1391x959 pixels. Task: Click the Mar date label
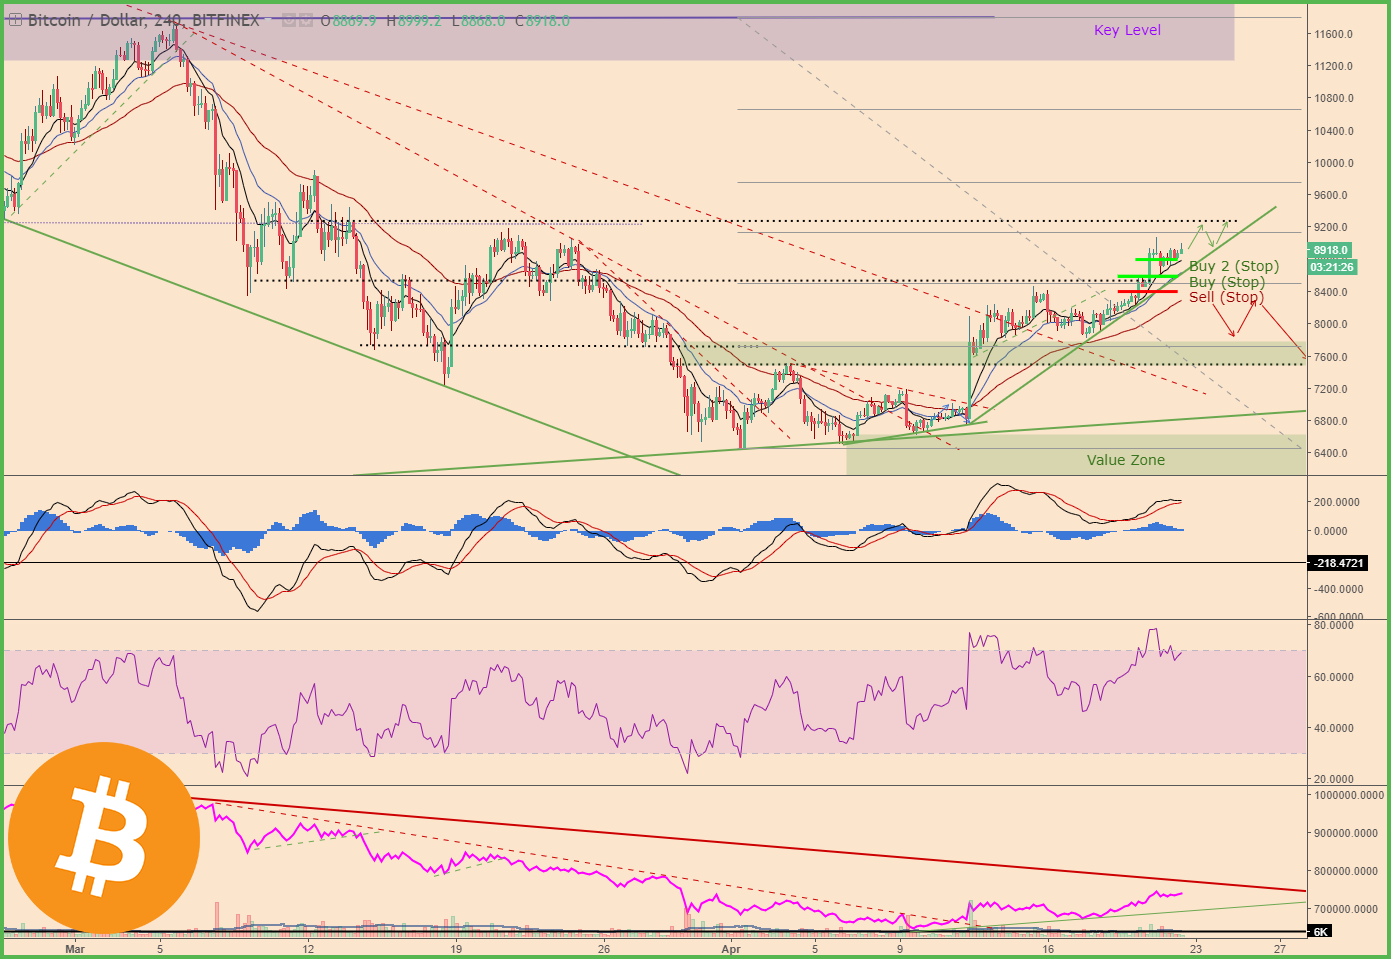(75, 949)
